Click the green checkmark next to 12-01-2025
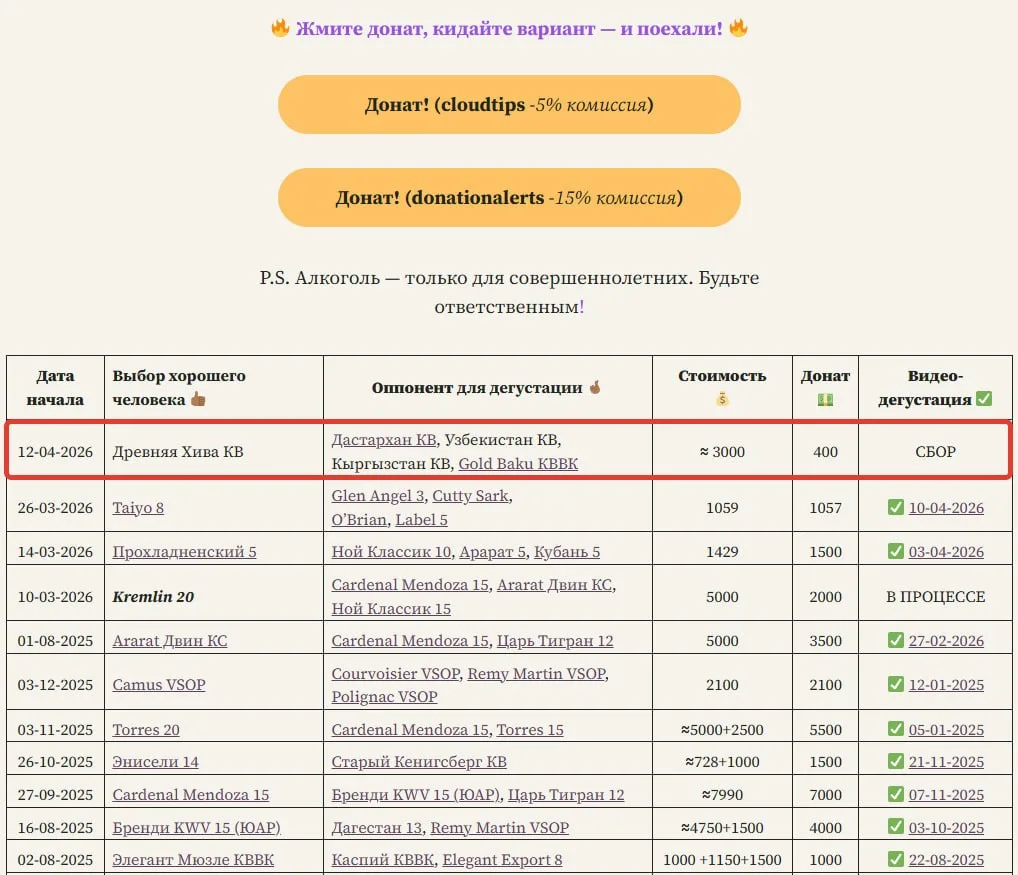 895,684
